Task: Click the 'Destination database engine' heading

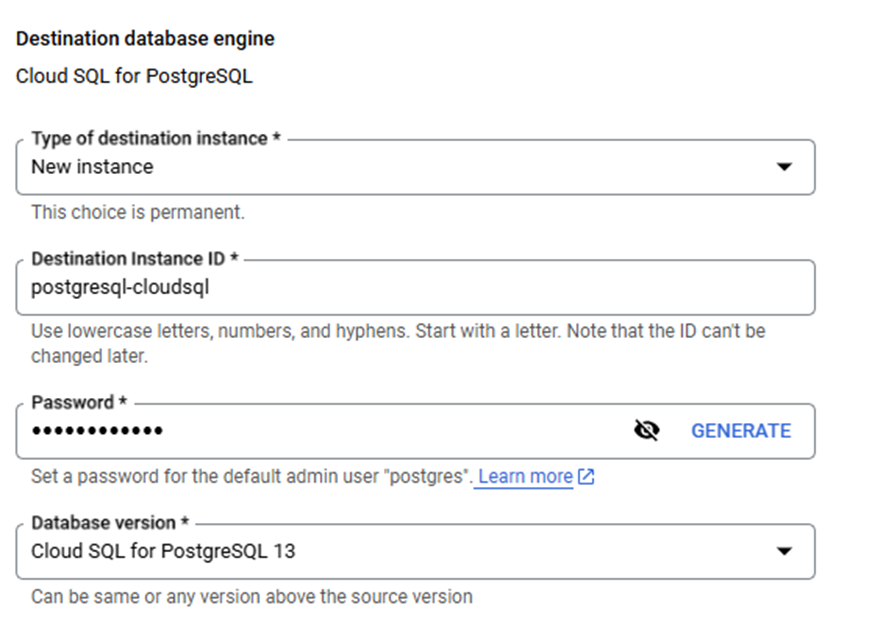Action: (x=145, y=39)
